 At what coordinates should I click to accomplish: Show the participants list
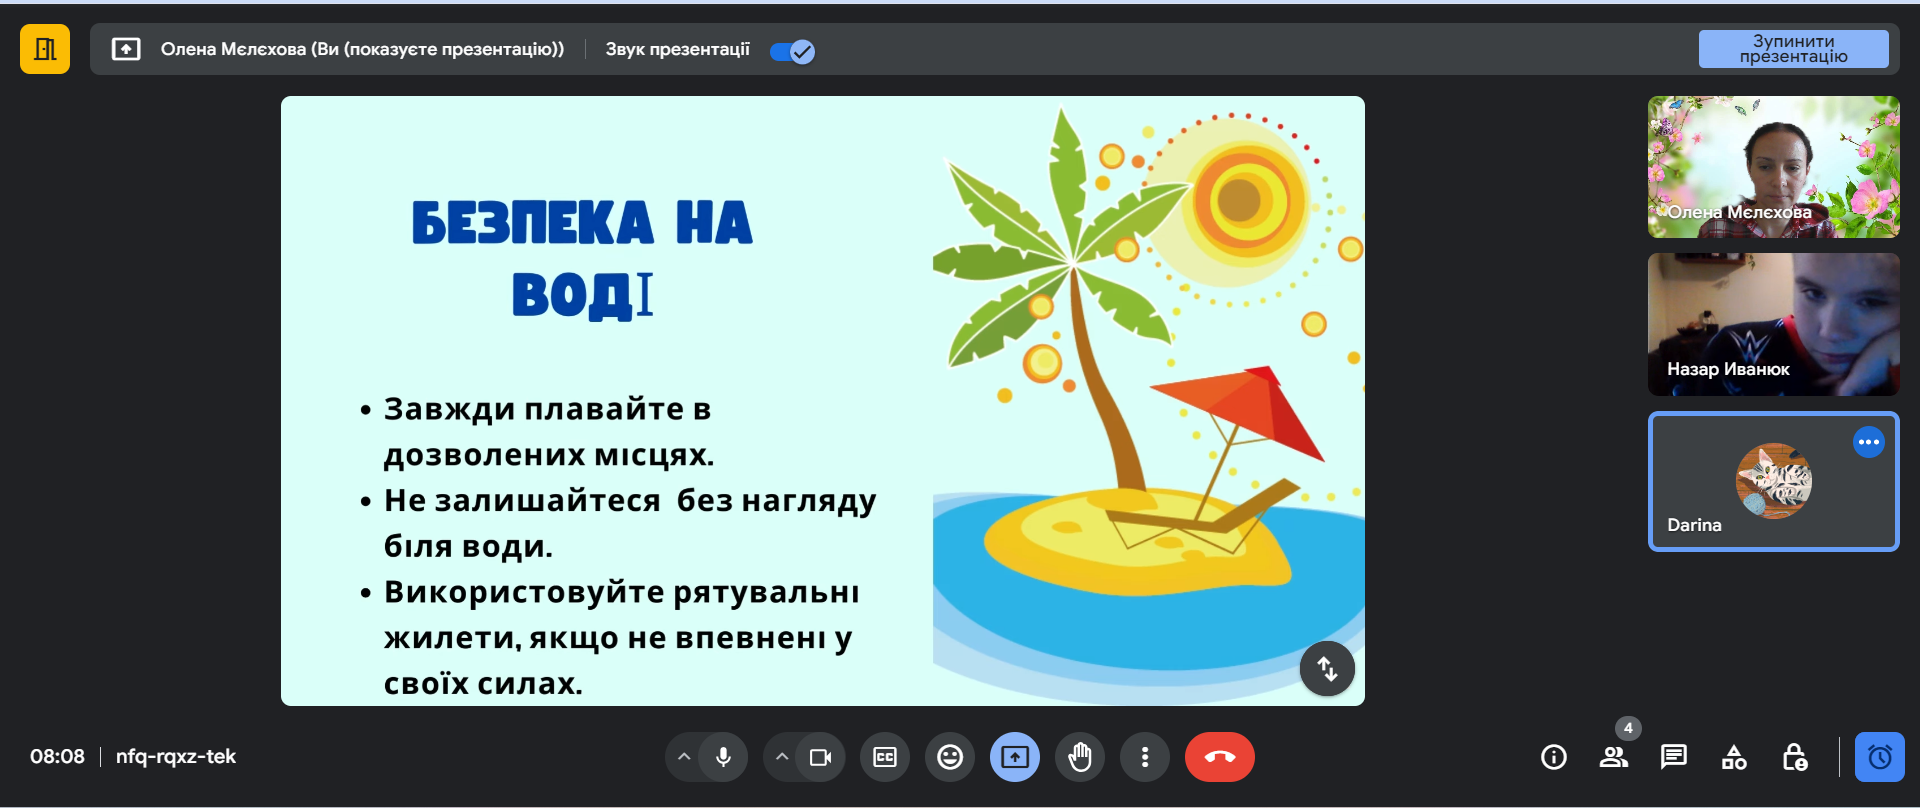(x=1614, y=757)
